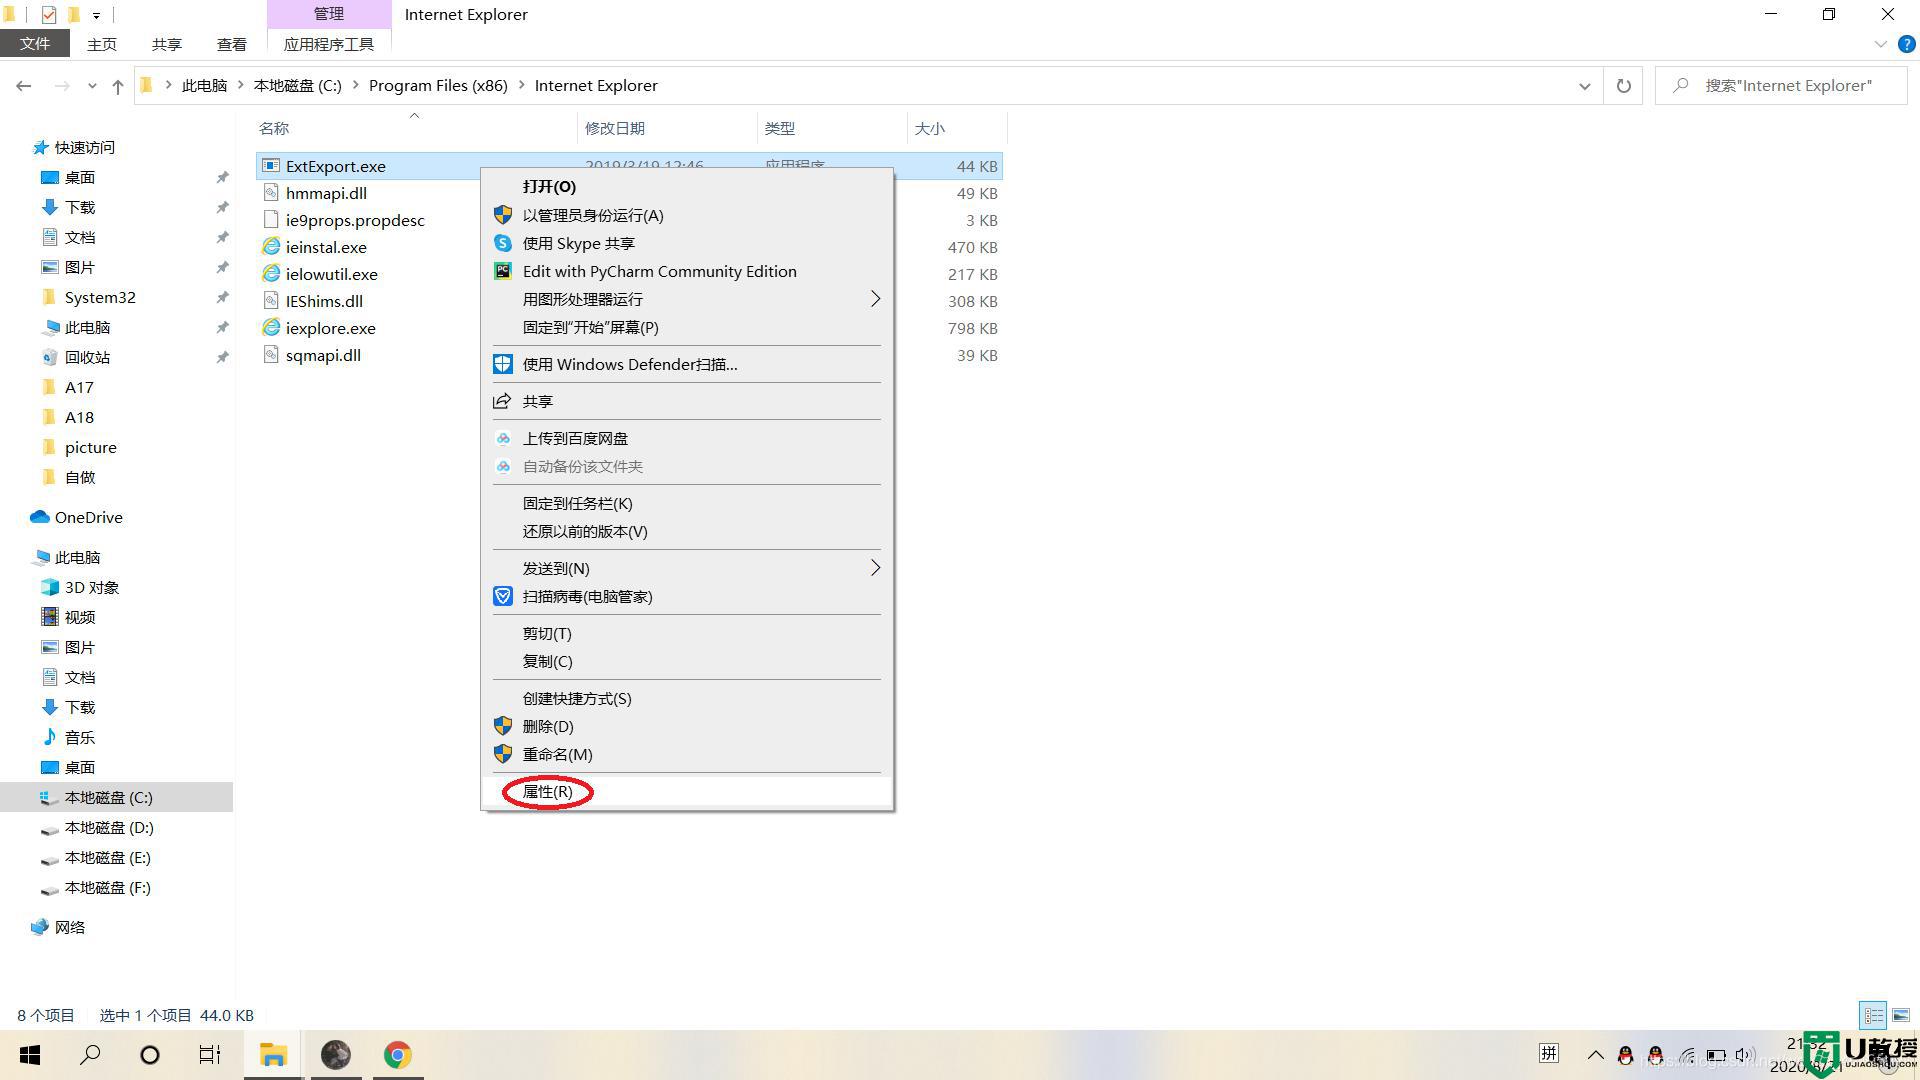The image size is (1920, 1080).
Task: Click chevron after 此电脑 in address path
Action: click(x=240, y=86)
